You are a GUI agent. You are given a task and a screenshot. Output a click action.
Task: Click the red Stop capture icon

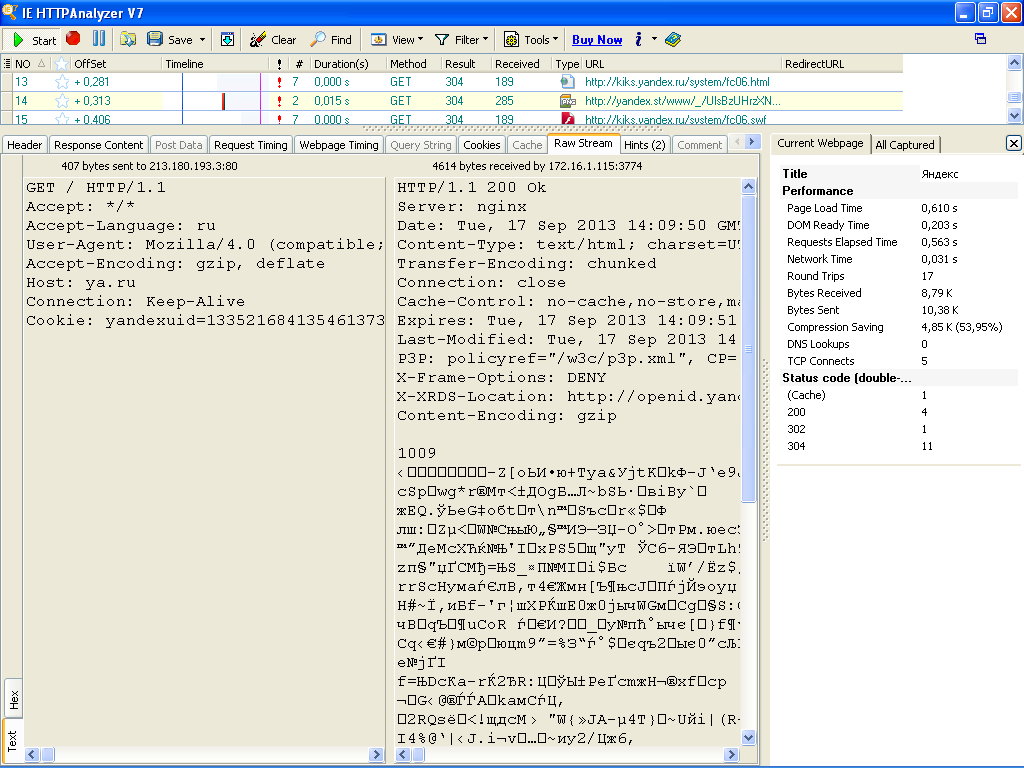(73, 39)
